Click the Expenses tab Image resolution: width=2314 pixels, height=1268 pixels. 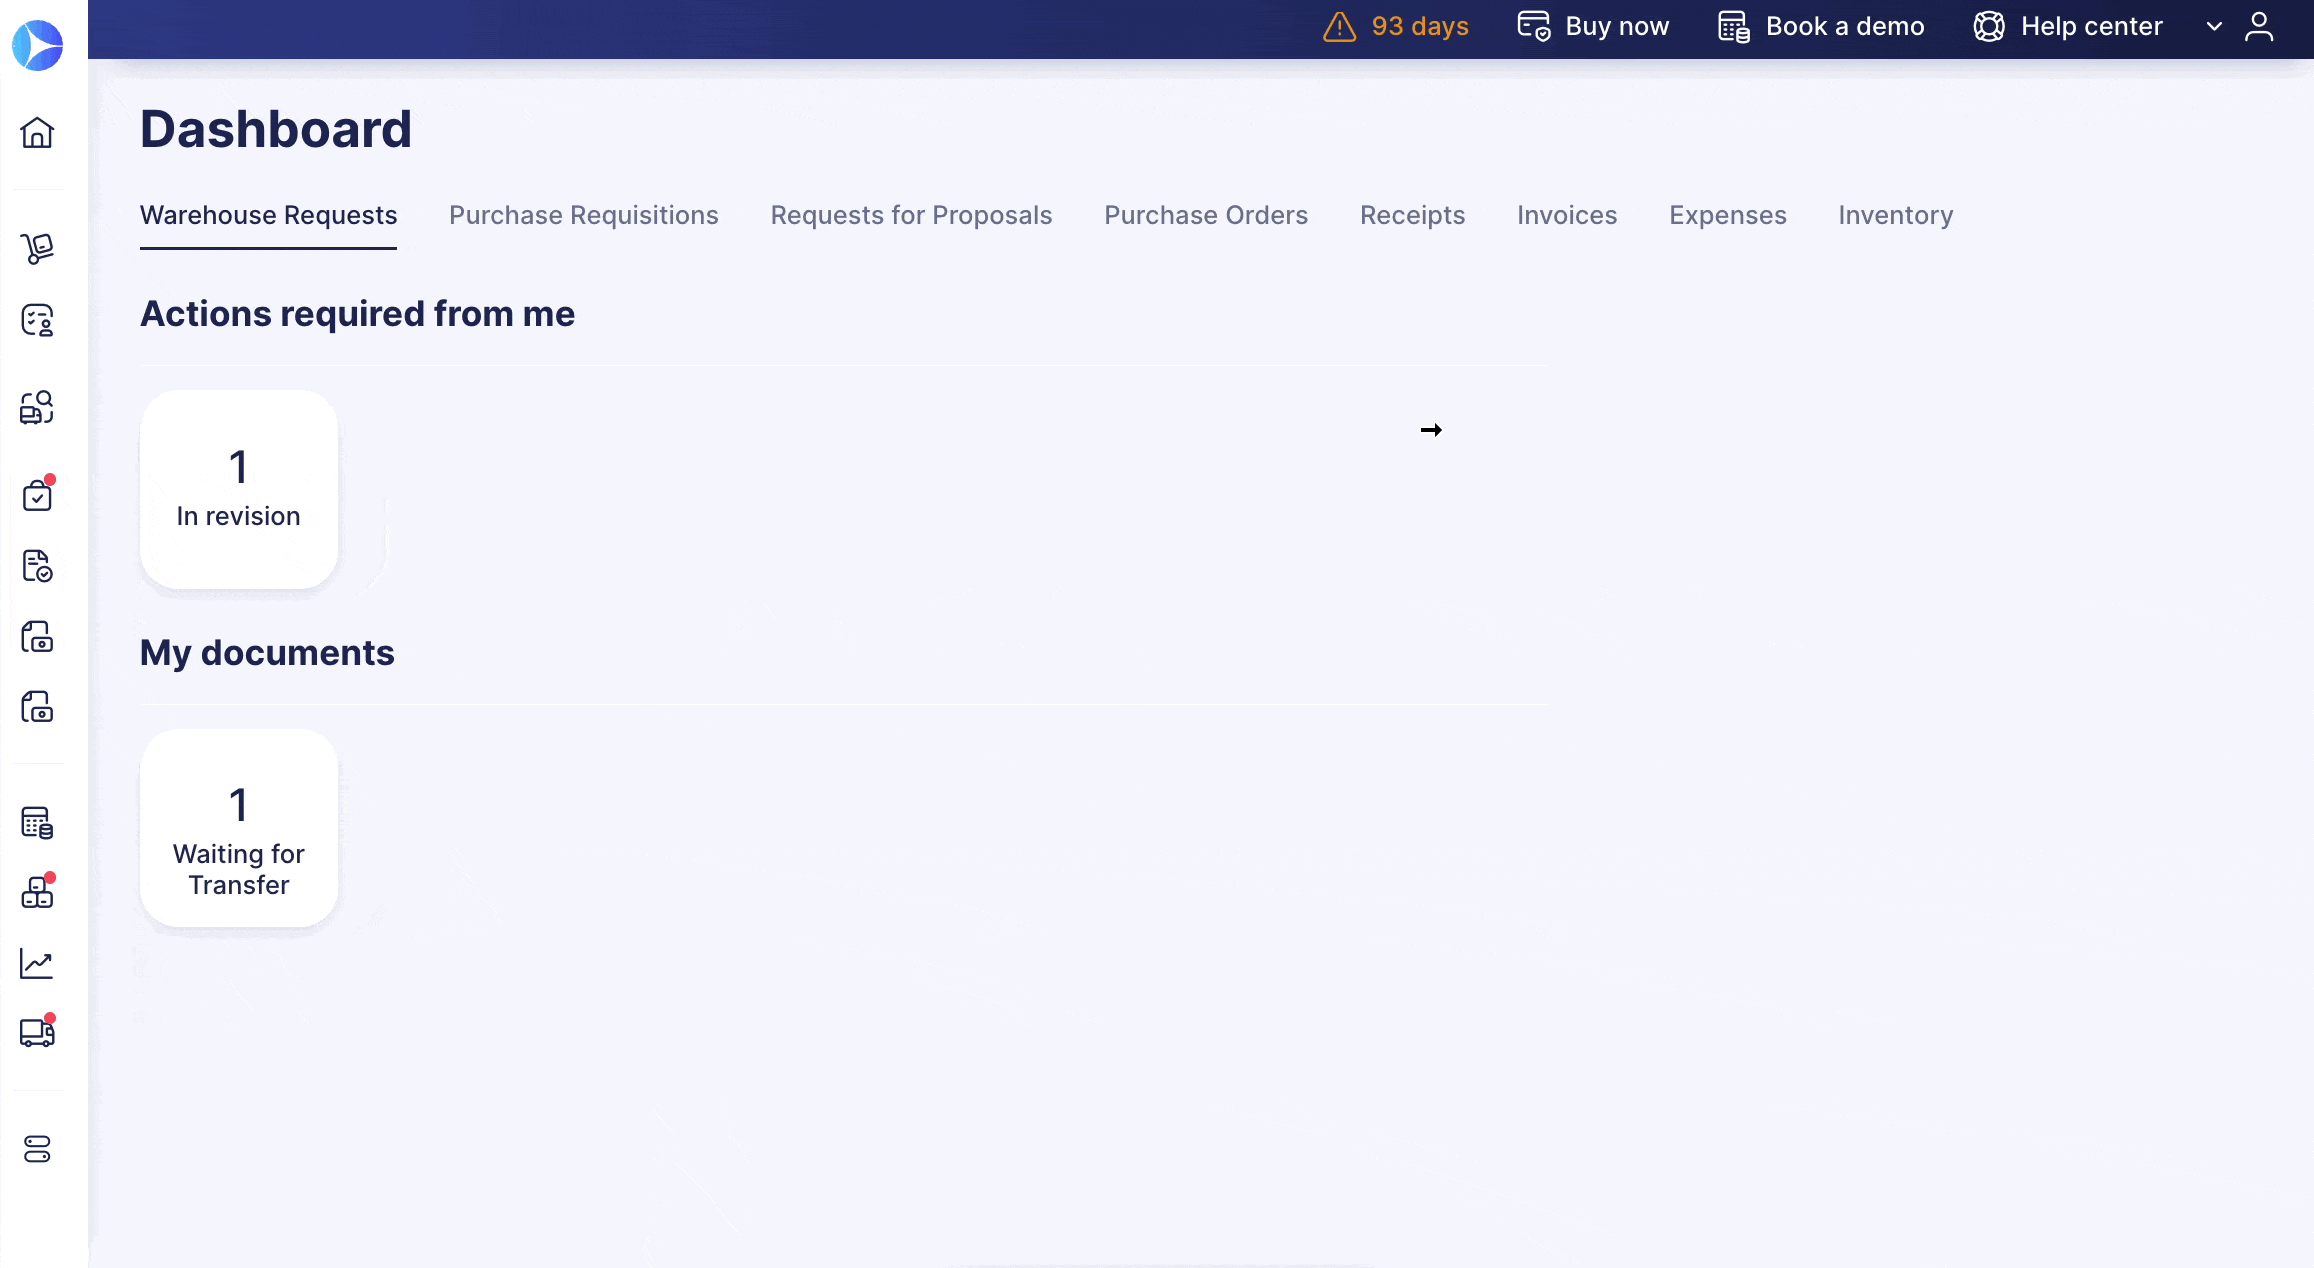(x=1727, y=214)
